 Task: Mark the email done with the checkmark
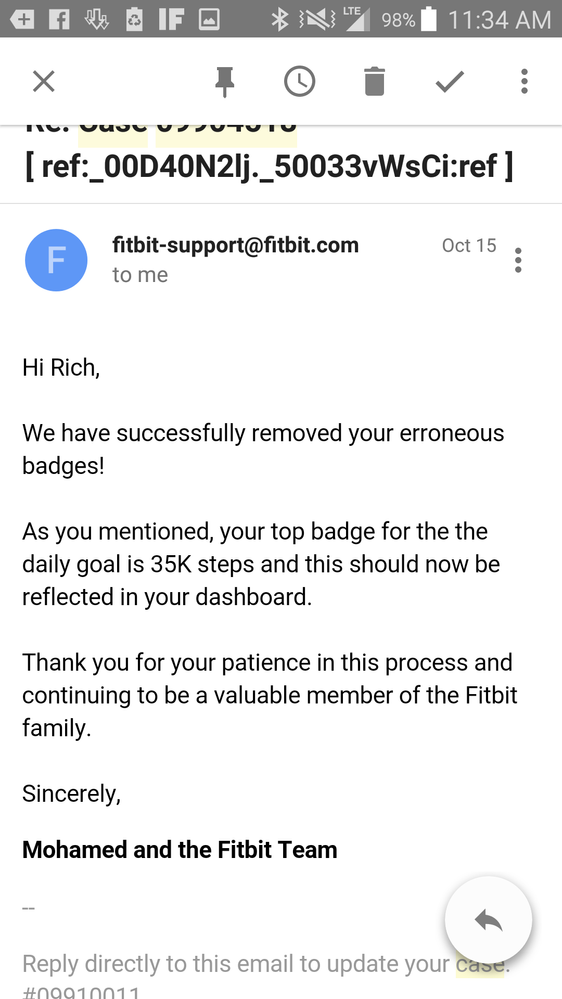pyautogui.click(x=450, y=82)
